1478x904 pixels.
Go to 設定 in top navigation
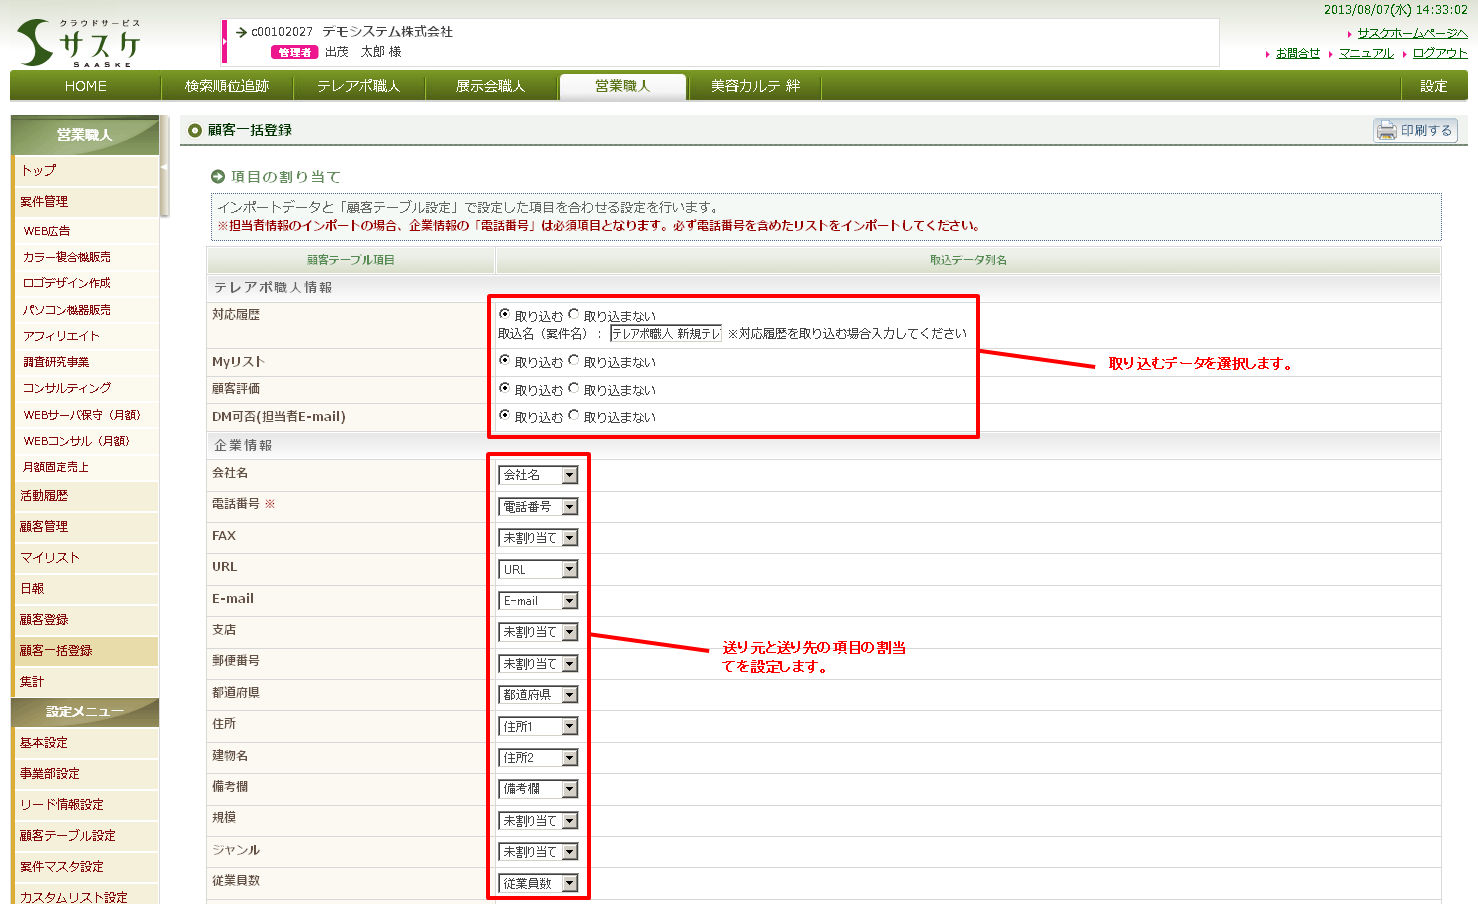(1433, 86)
